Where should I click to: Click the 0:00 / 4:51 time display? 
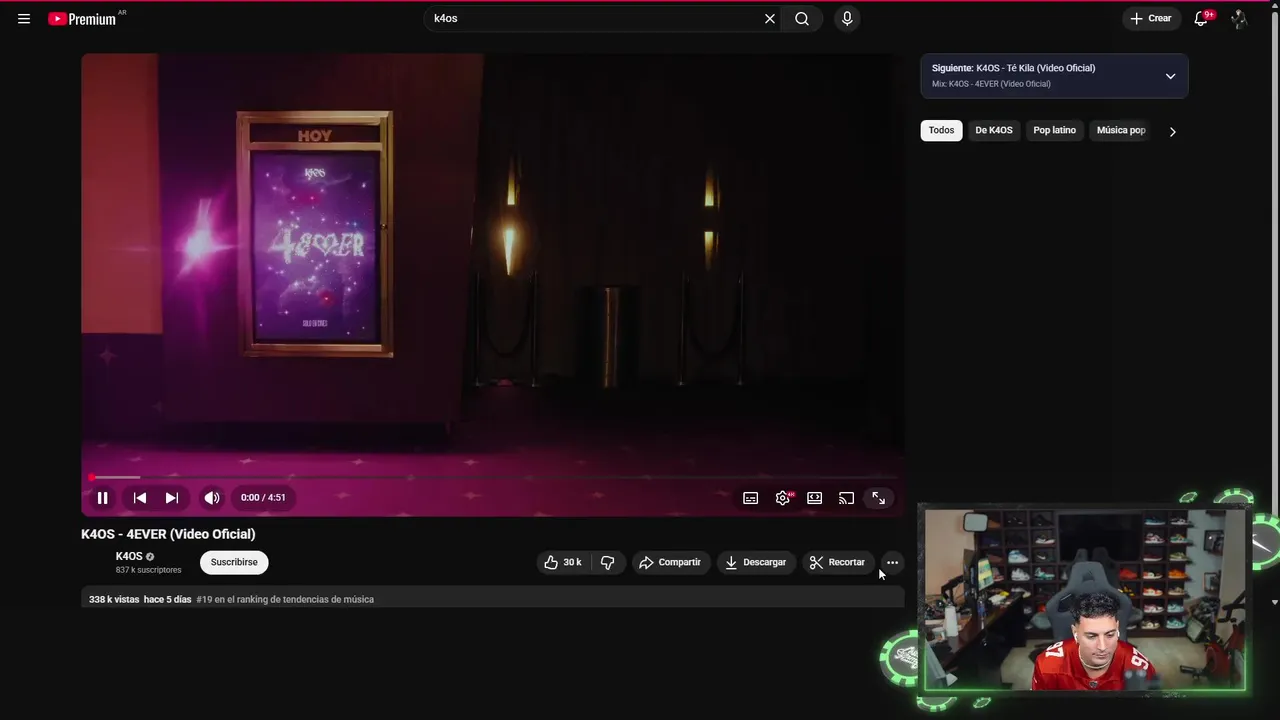coord(263,498)
